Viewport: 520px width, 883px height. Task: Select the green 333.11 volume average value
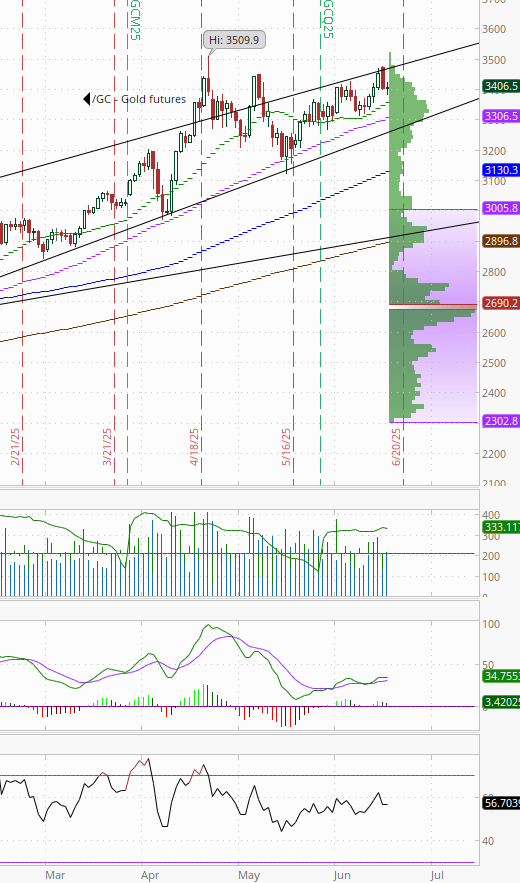point(501,528)
